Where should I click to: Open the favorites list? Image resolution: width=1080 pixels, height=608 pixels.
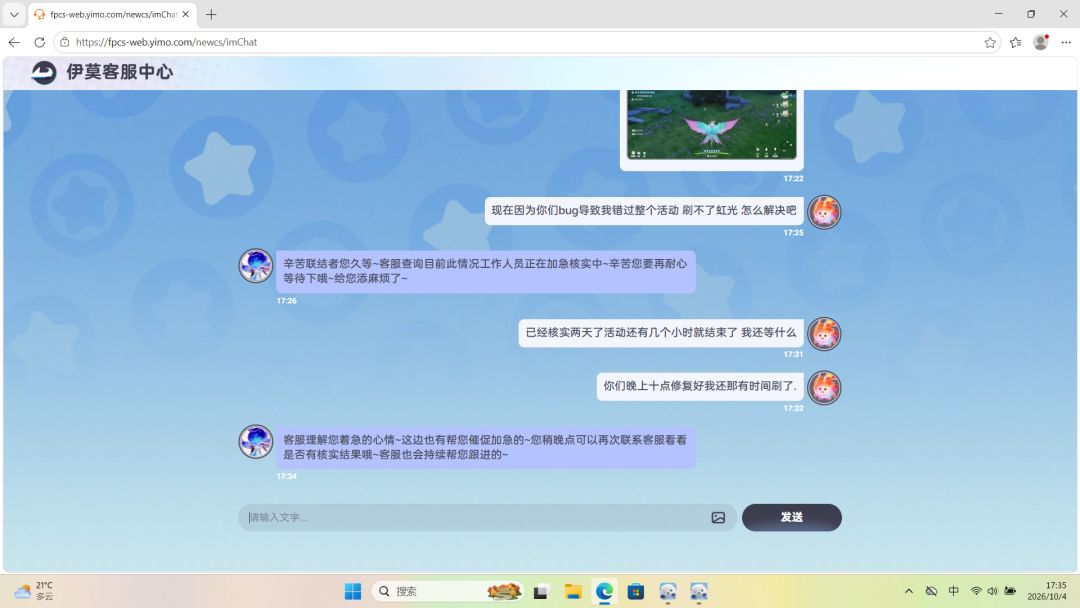click(x=1015, y=42)
